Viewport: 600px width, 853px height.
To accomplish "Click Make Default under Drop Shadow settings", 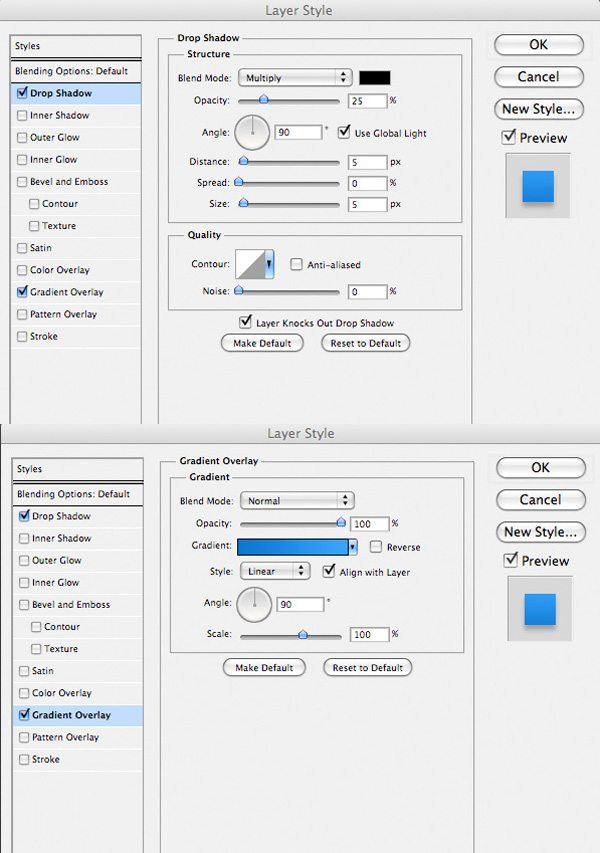I will (262, 343).
